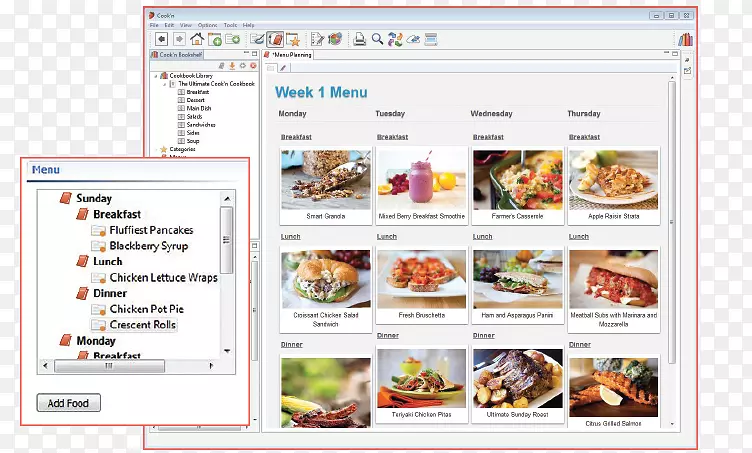Select Crescent Rolls in the menu tree

pos(143,325)
